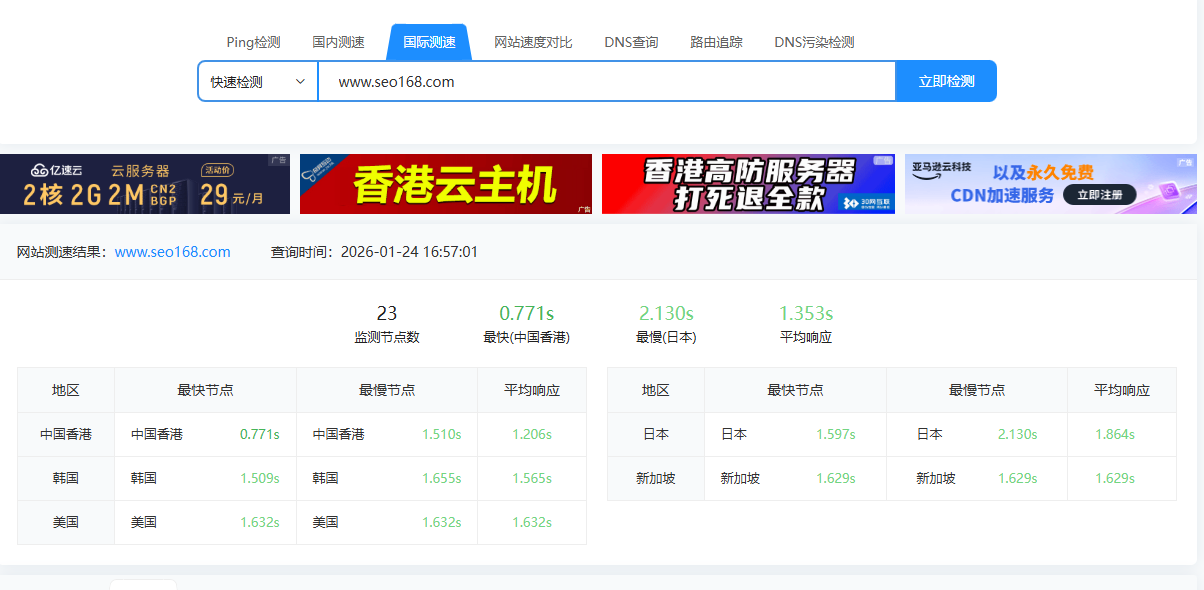Go to DNS查询 tab
Screen dimensions: 1204x590
click(631, 42)
